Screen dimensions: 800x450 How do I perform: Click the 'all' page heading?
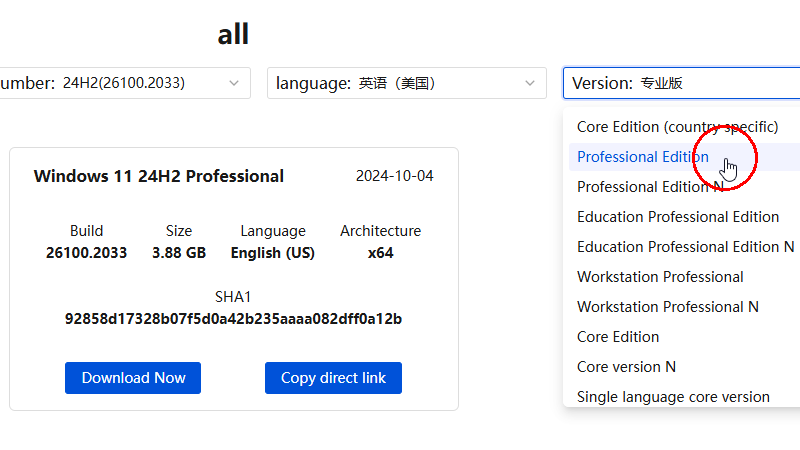point(233,34)
